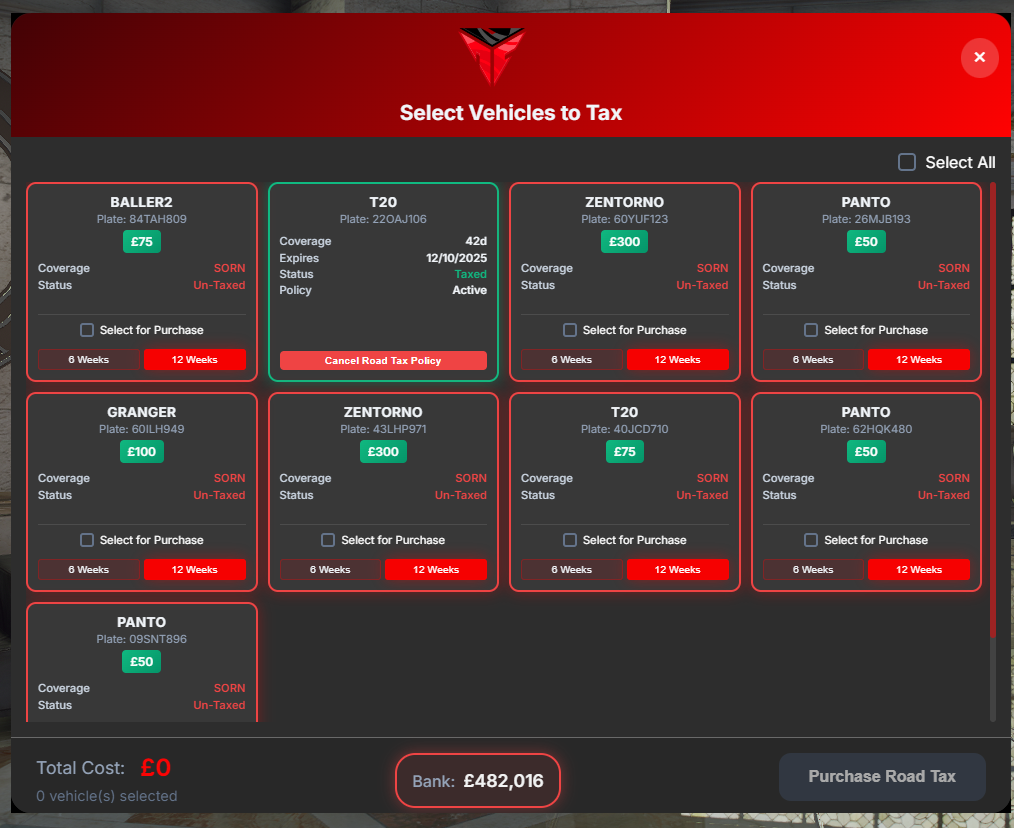Choose 12 Weeks for BALLER2 84TAH809
This screenshot has height=828, width=1014.
(x=195, y=360)
